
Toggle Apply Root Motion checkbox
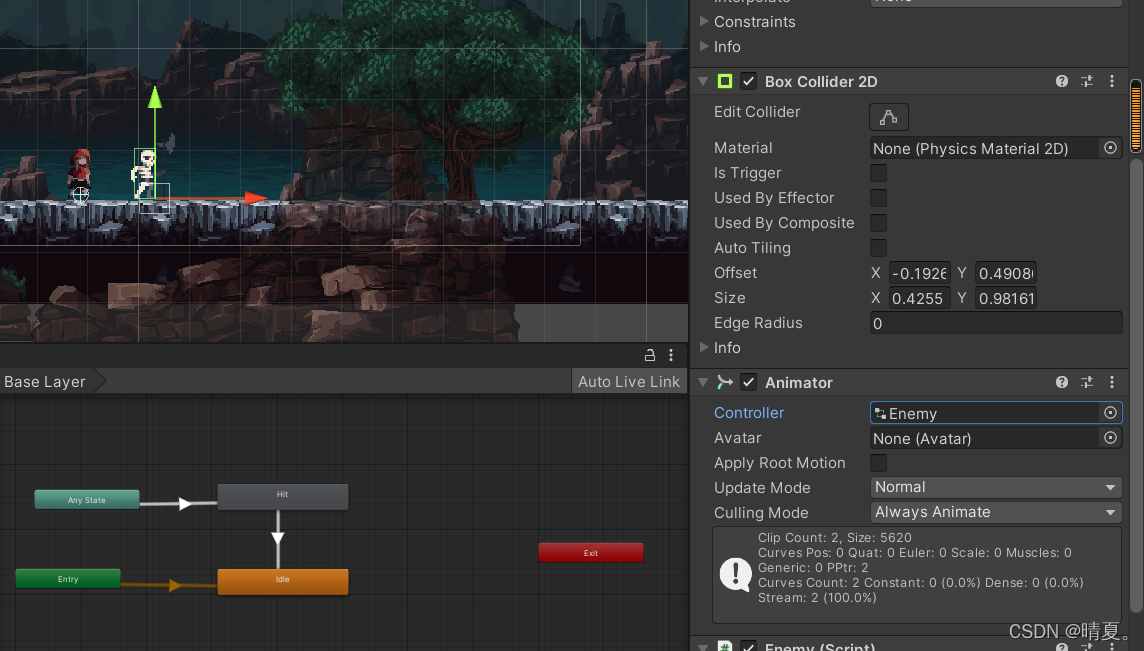pyautogui.click(x=878, y=463)
